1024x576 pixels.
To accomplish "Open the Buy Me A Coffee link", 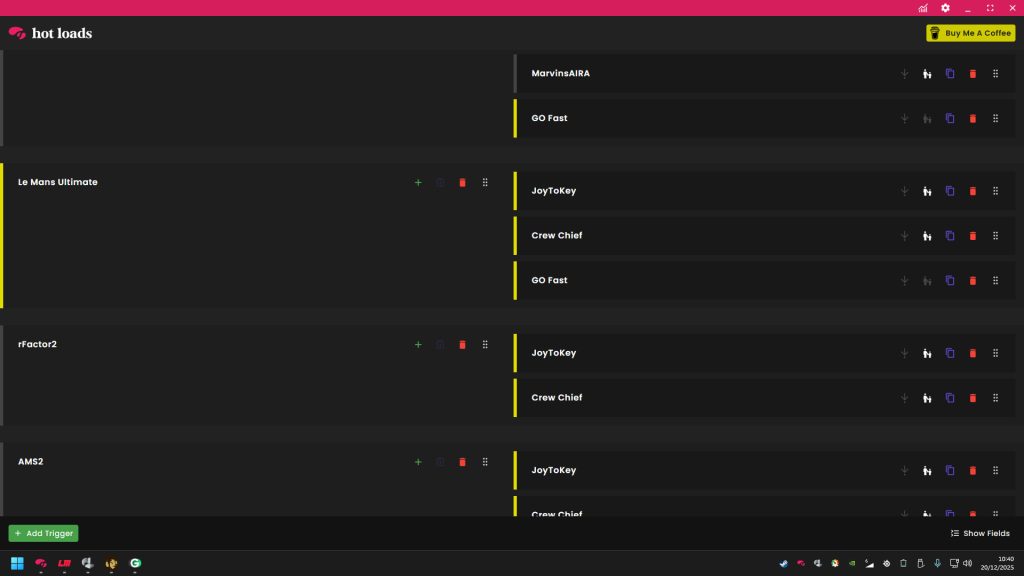I will (x=970, y=33).
